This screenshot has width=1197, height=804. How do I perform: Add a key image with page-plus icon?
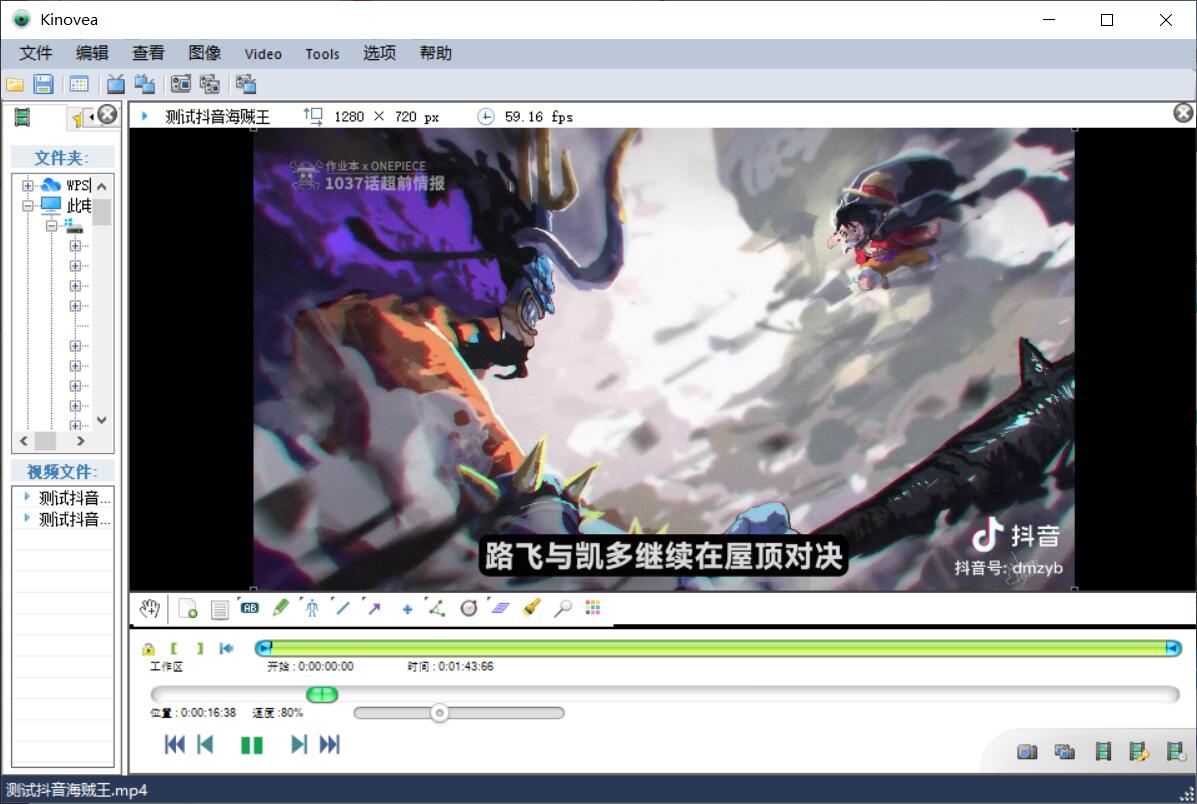(x=187, y=609)
